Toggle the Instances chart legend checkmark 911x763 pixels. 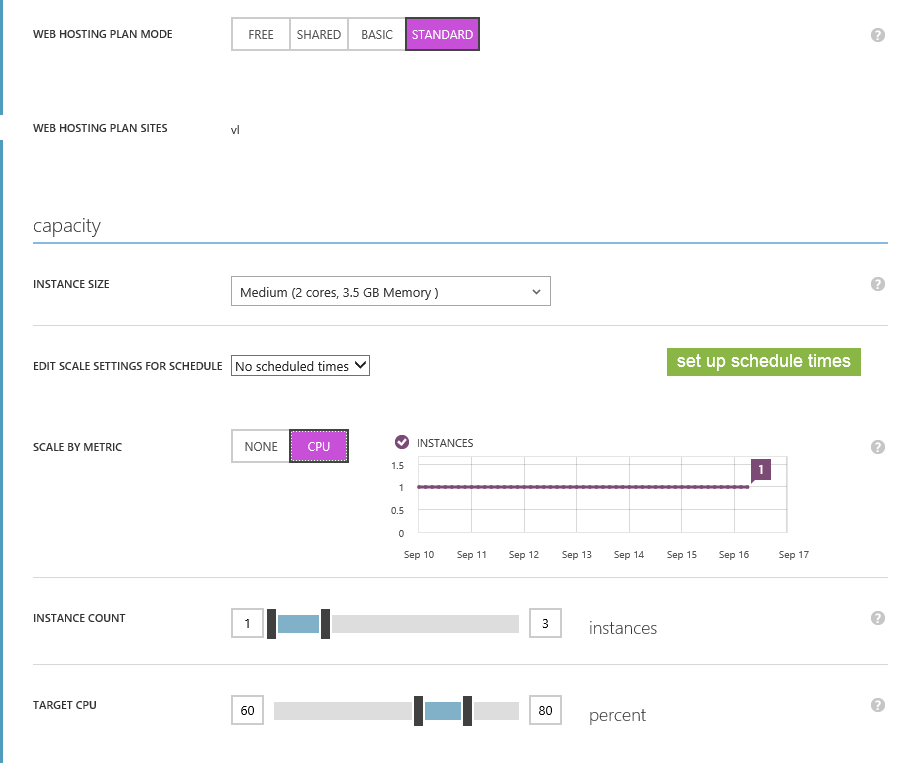(402, 442)
